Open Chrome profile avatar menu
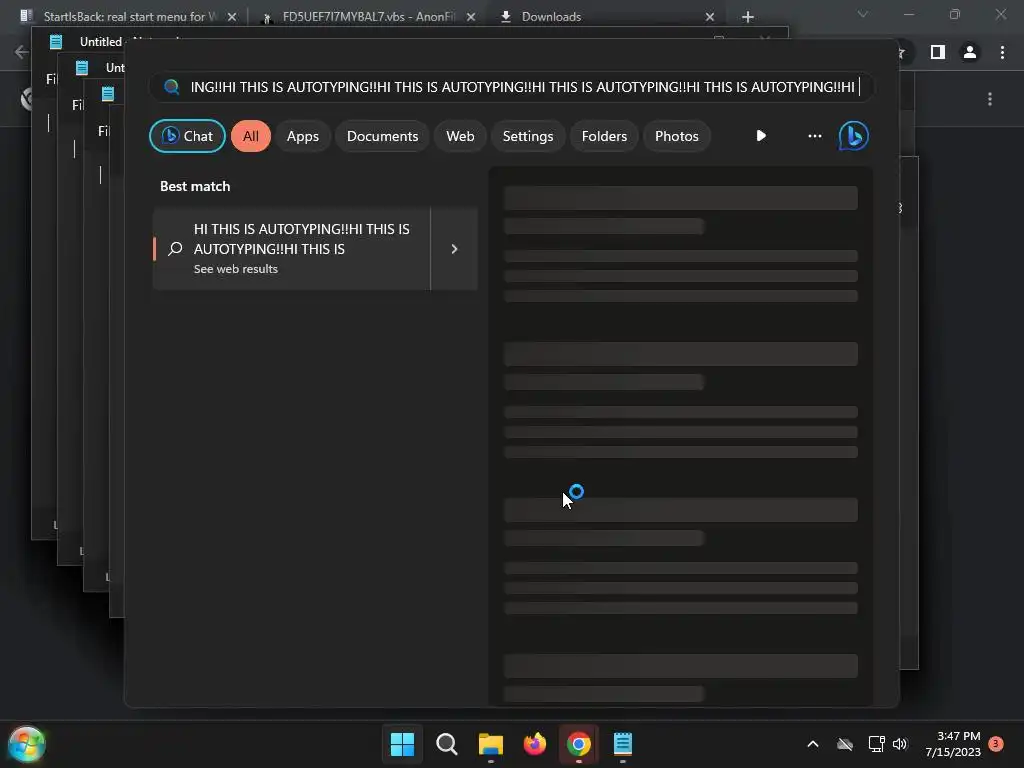 tap(970, 52)
